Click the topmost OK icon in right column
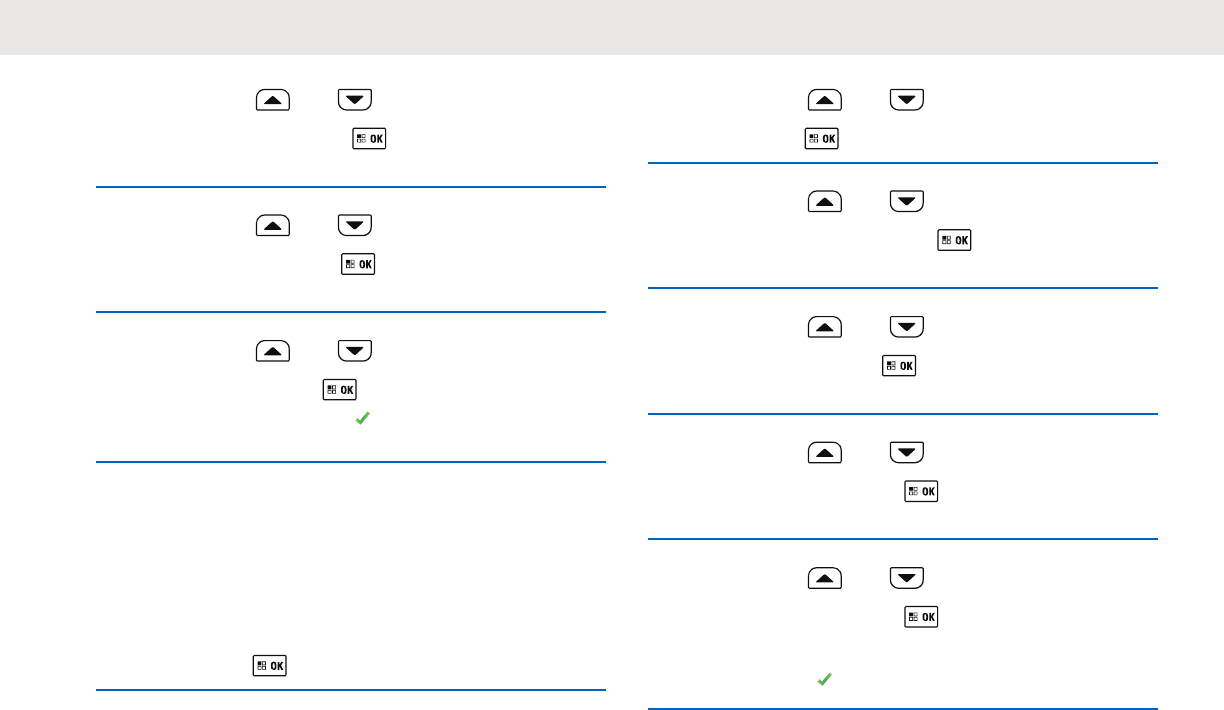The width and height of the screenshot is (1224, 710). [x=821, y=139]
